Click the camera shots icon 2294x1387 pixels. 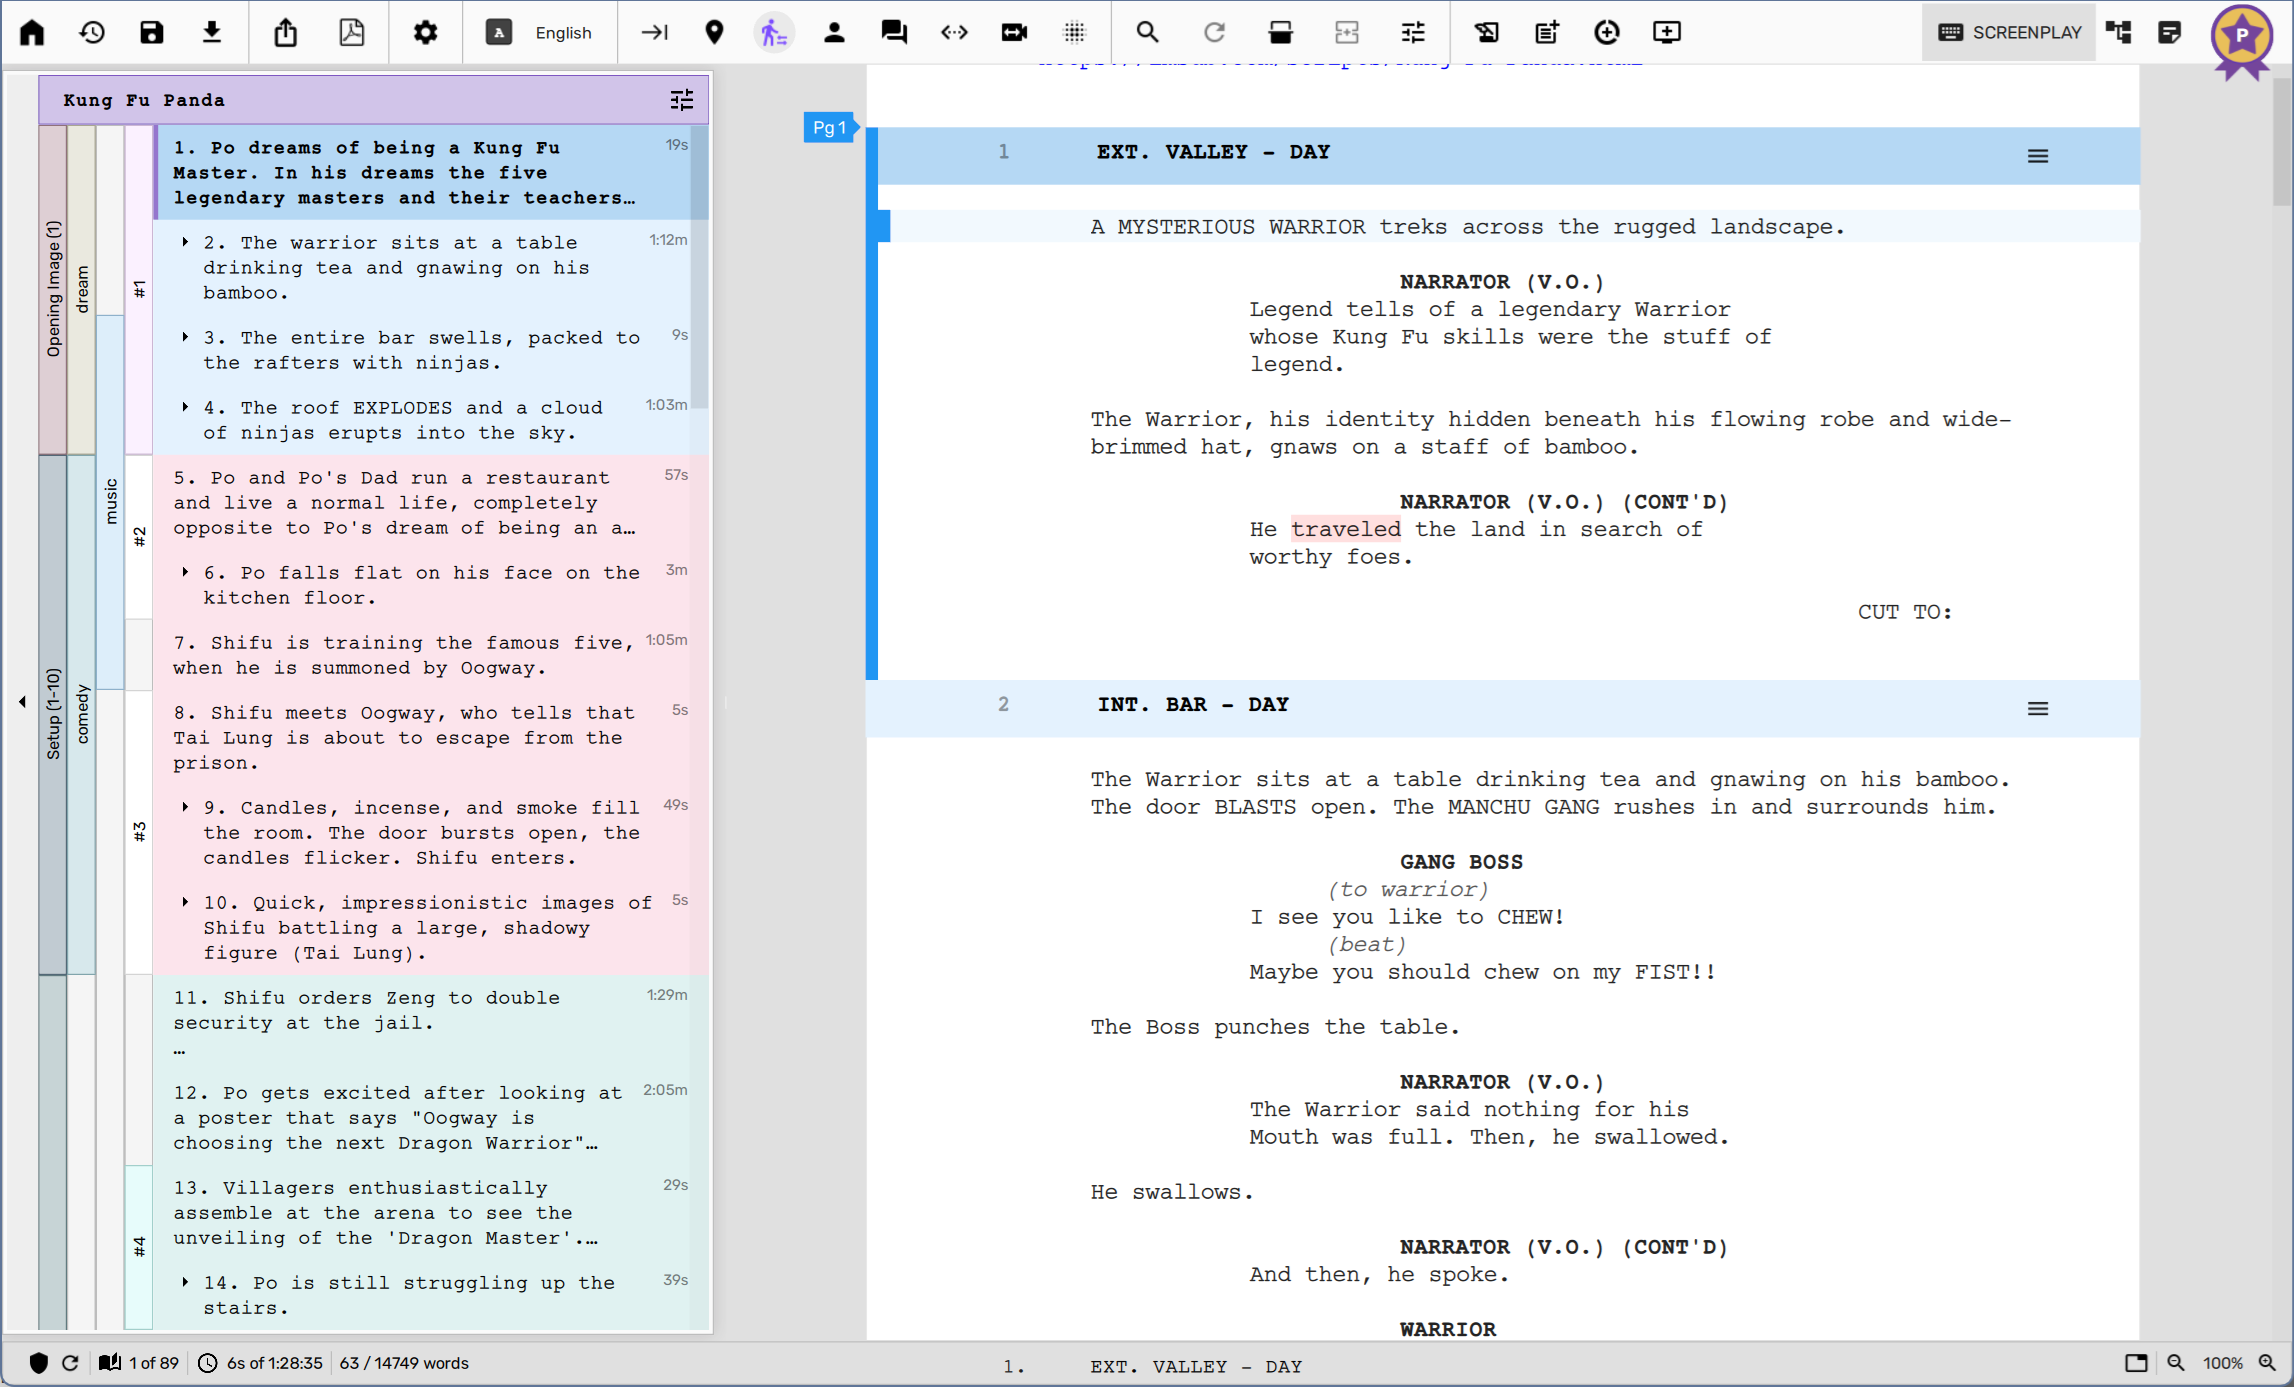click(1014, 32)
